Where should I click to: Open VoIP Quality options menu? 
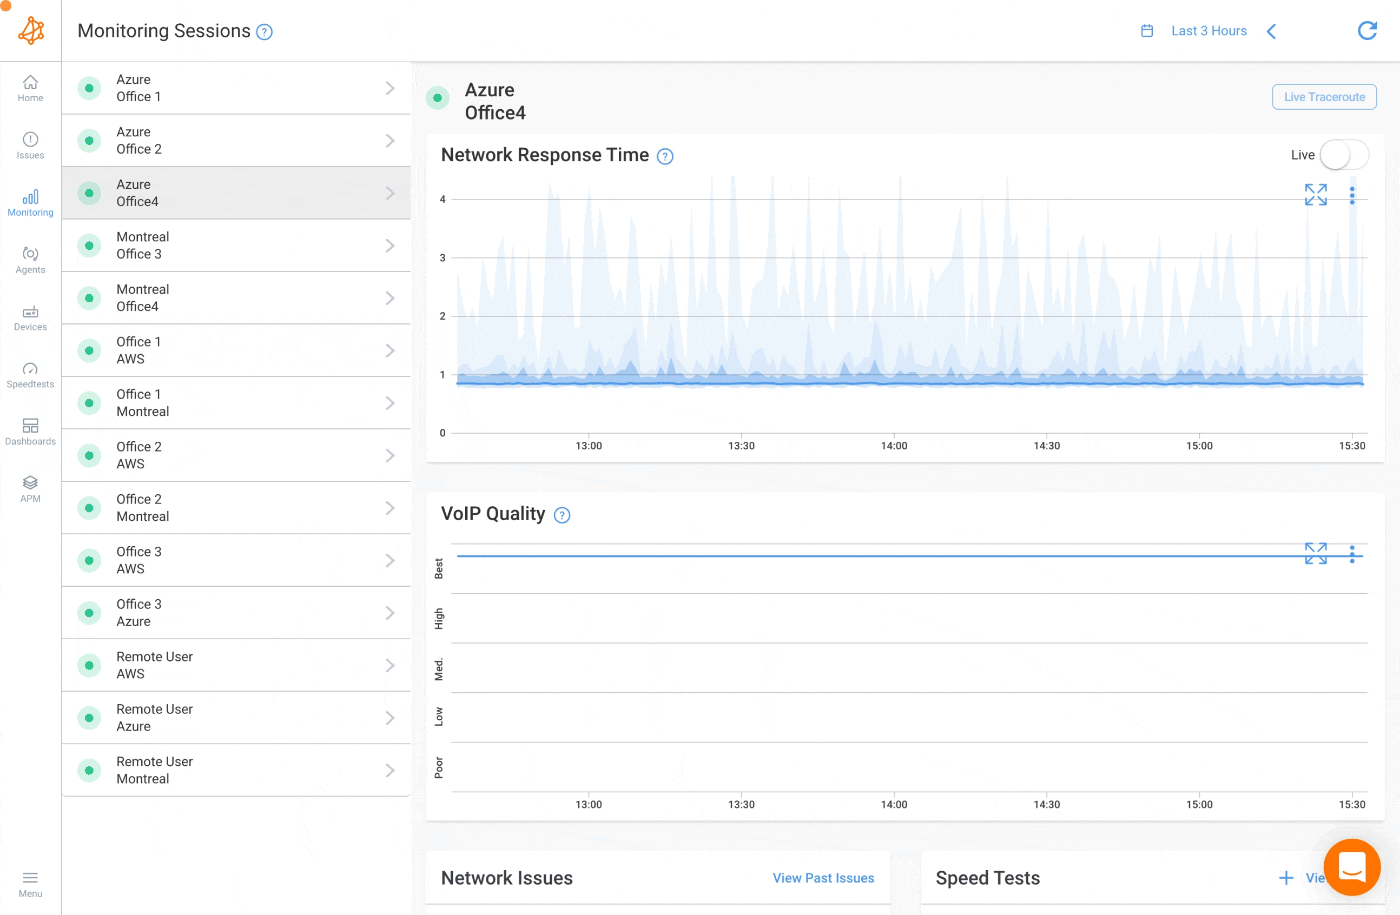1352,554
